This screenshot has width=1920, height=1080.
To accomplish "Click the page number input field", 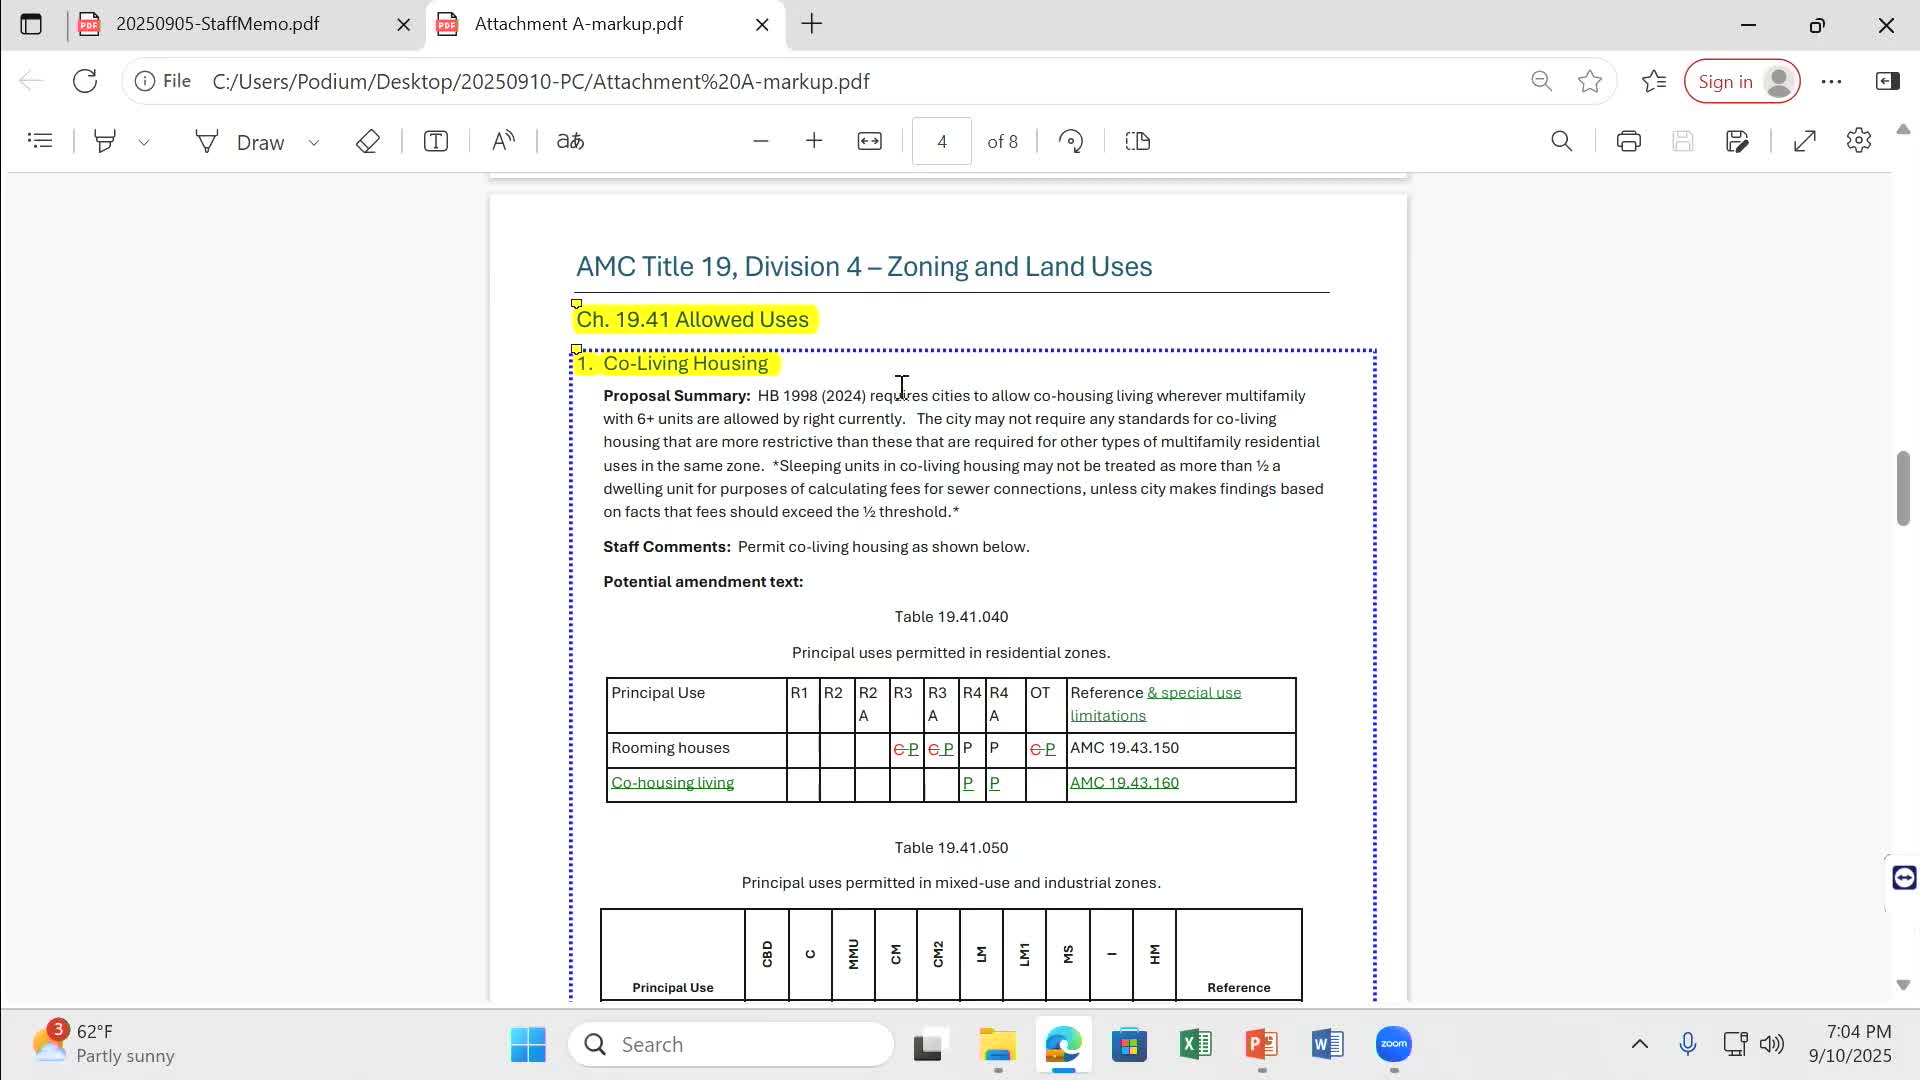I will (x=941, y=141).
